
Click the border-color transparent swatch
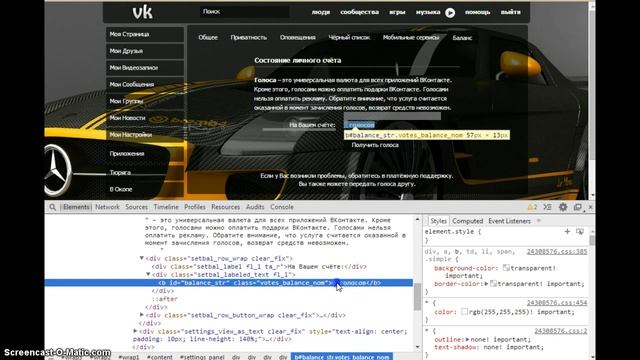493,283
